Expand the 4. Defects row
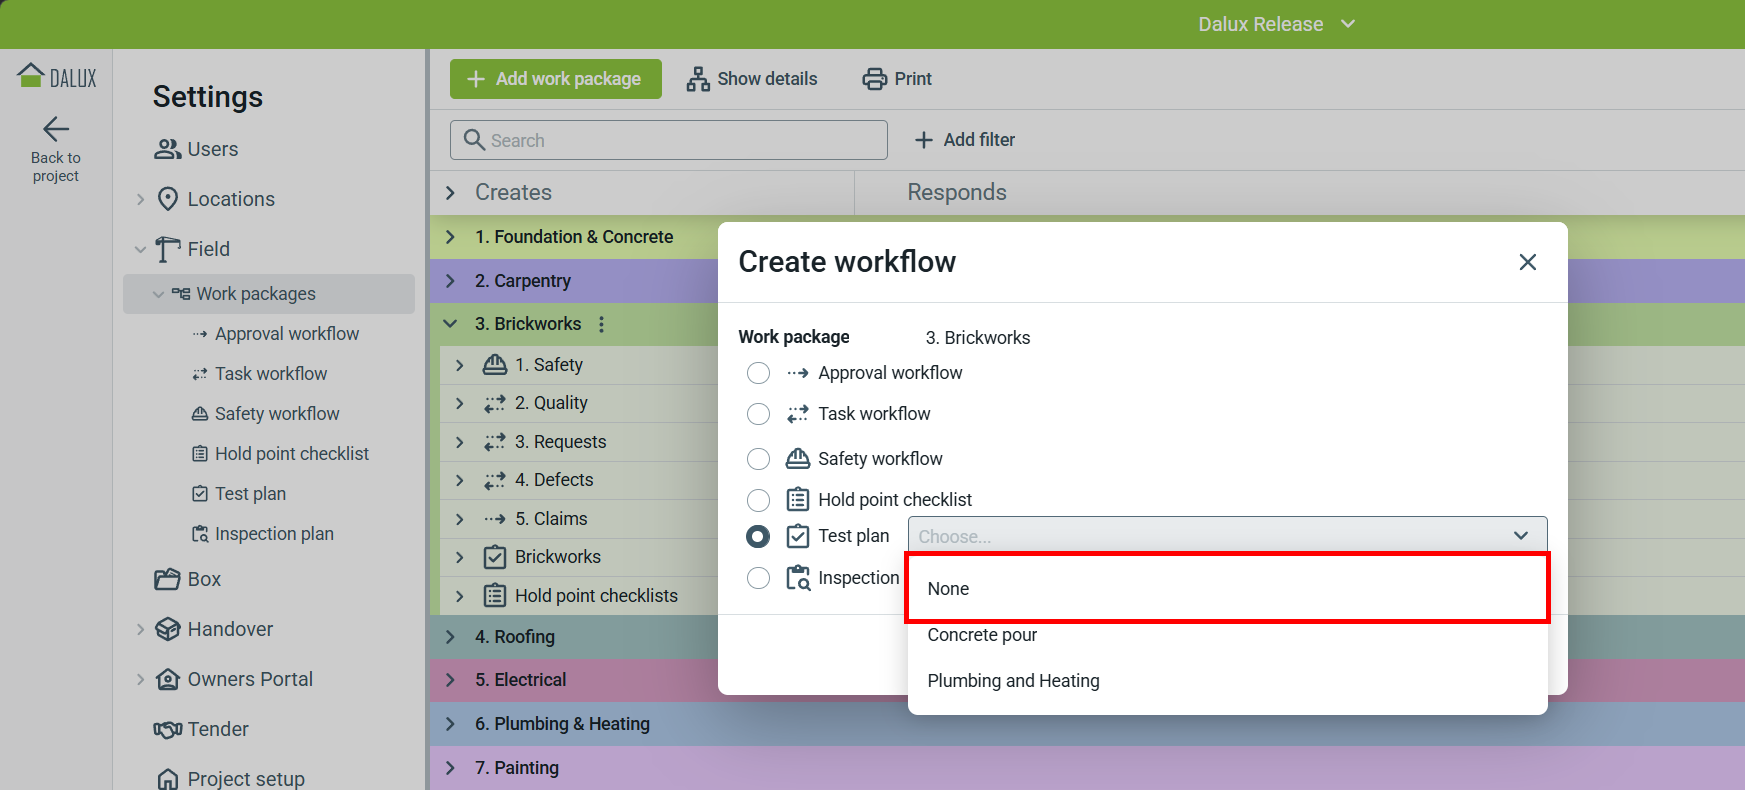1745x790 pixels. [460, 480]
